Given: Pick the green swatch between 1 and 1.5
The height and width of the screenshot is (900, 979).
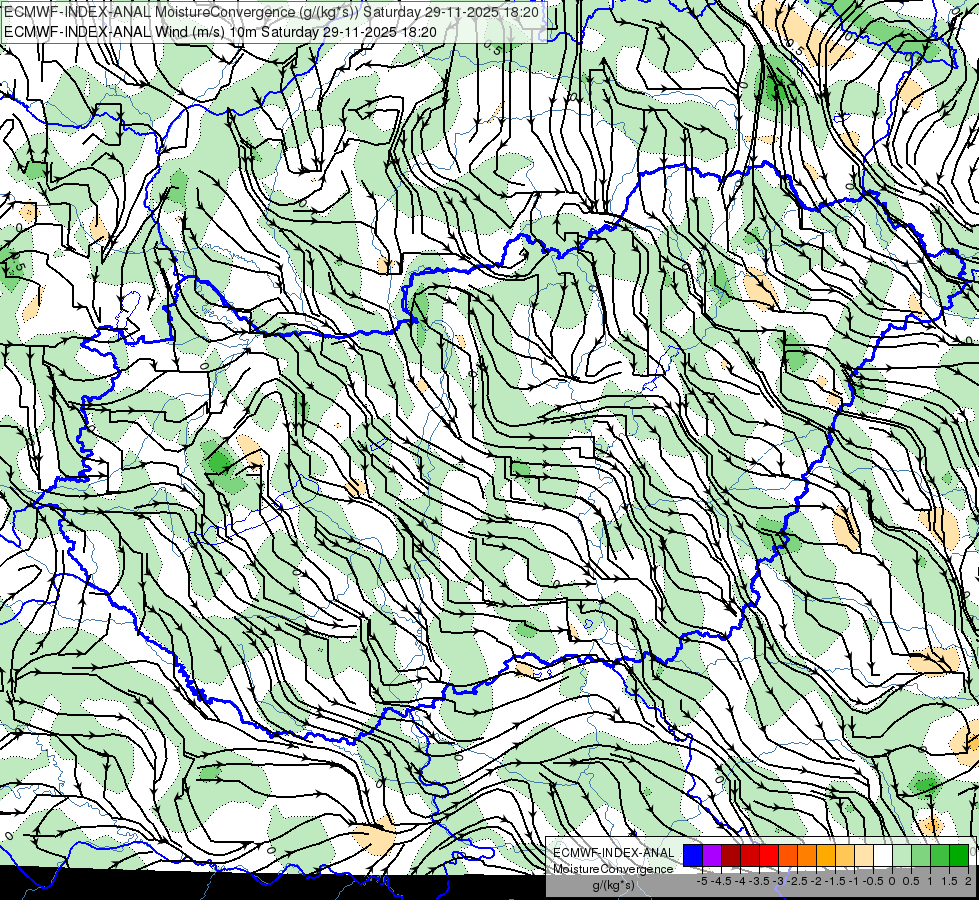Looking at the screenshot, I should pyautogui.click(x=940, y=856).
